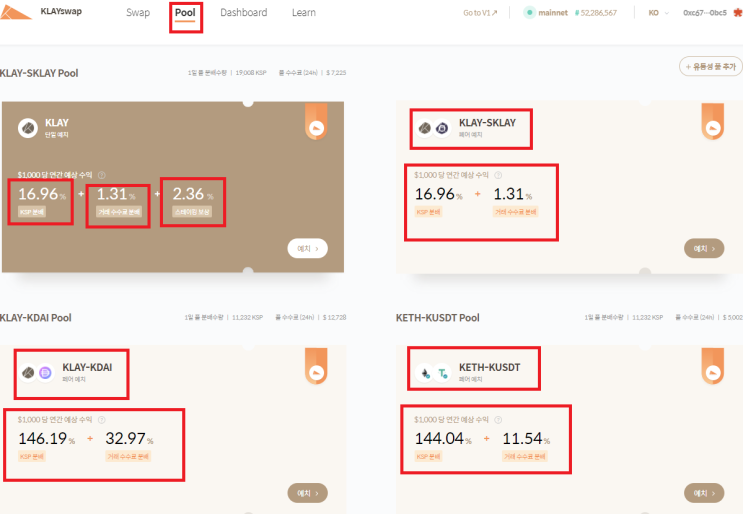Open help icon on KLAY-KDAI card

[101, 420]
